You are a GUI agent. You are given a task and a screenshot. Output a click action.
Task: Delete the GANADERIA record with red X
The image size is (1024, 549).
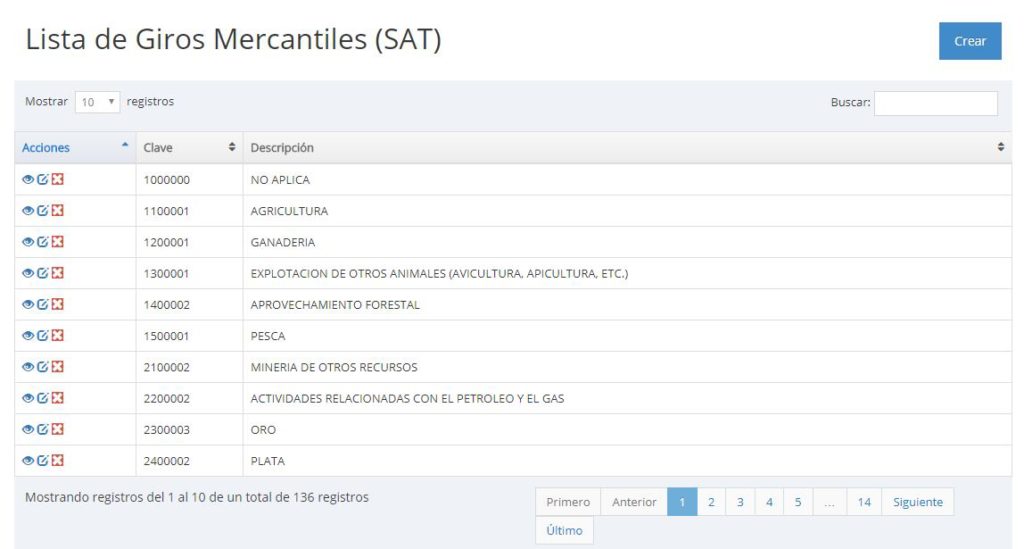57,242
